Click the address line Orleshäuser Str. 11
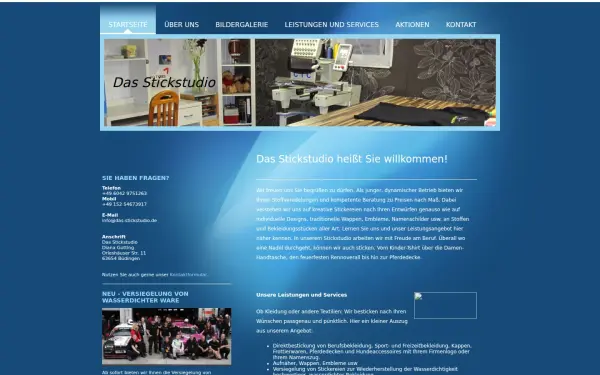This screenshot has width=600, height=375. coord(124,253)
